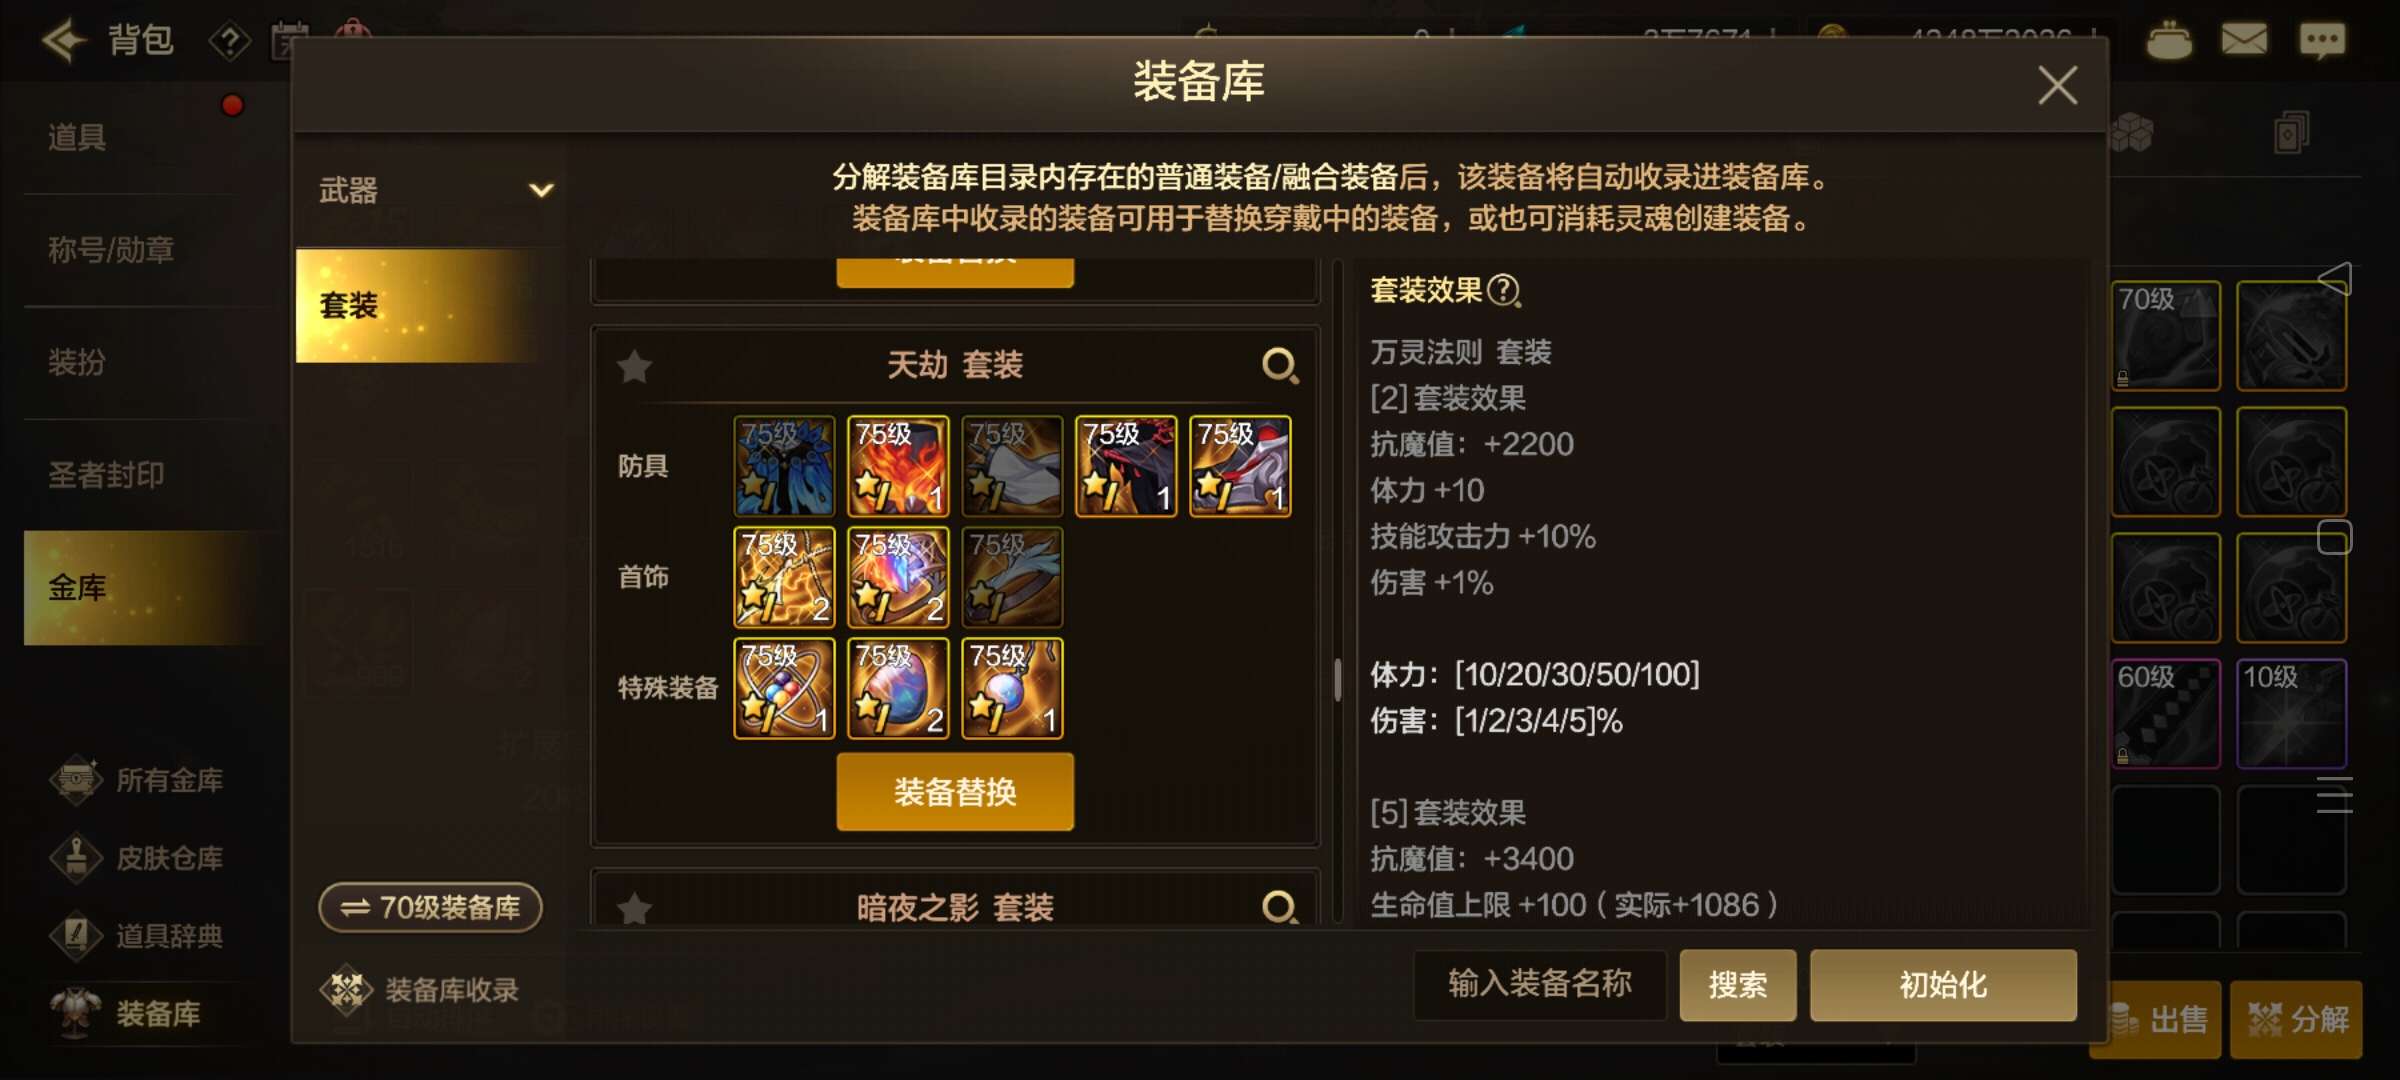The height and width of the screenshot is (1080, 2400).
Task: Click the chevron arrow beside 武器
Action: click(x=541, y=190)
